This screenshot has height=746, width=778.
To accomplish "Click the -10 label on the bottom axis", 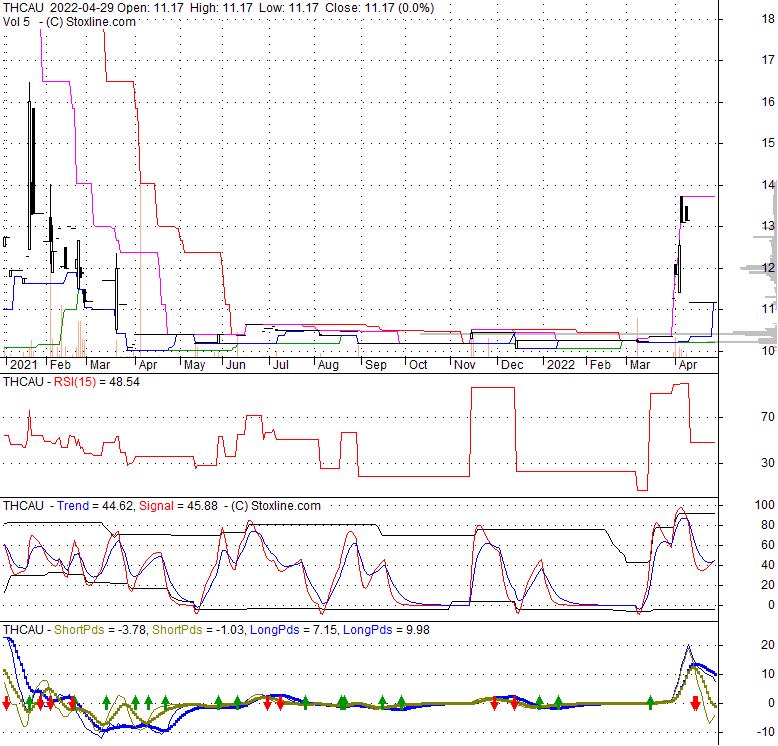I will tap(767, 732).
